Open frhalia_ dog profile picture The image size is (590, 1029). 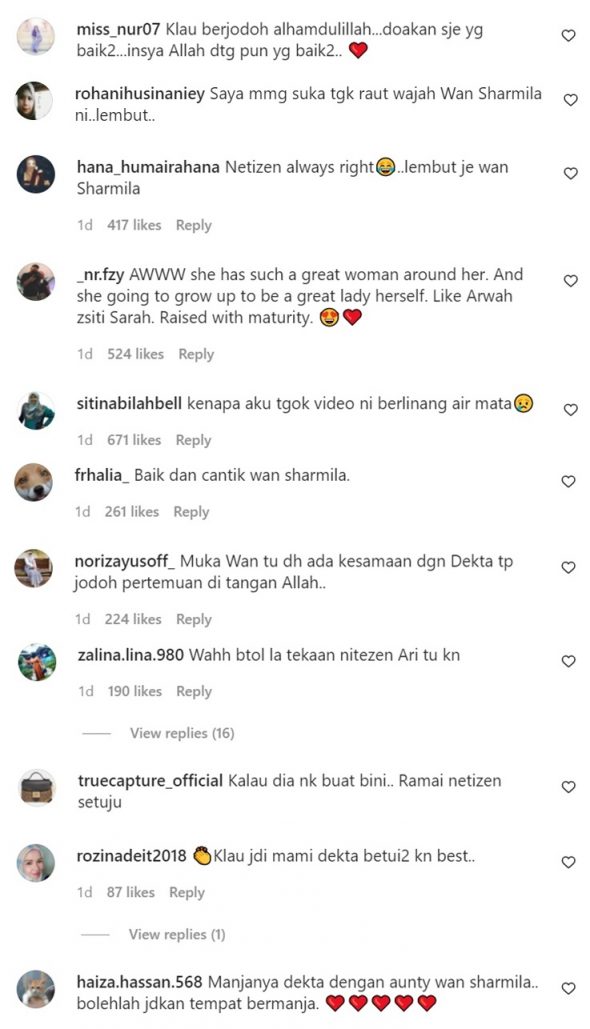click(34, 483)
